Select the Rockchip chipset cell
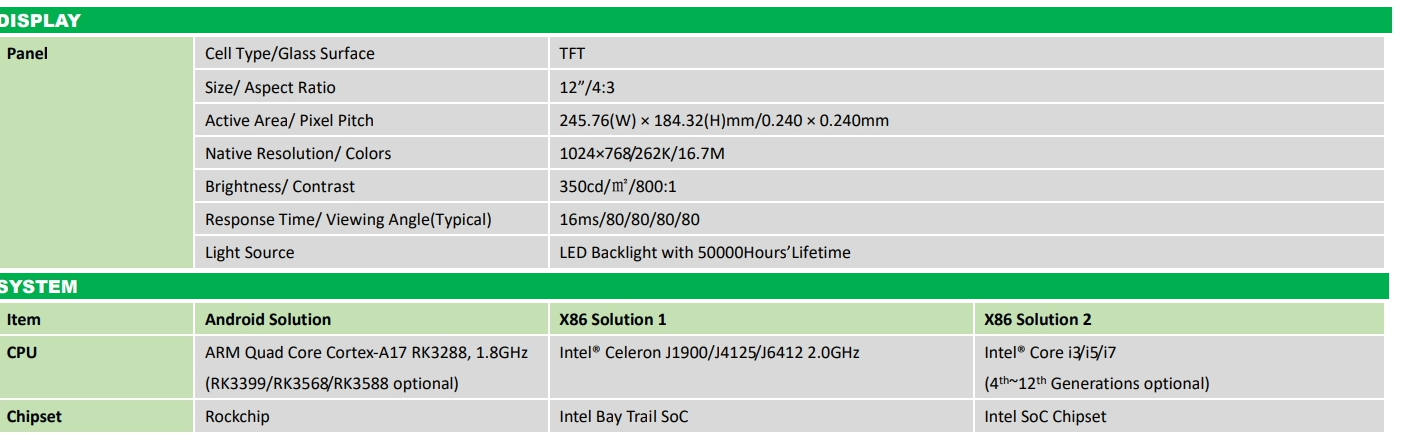The image size is (1402, 433). pyautogui.click(x=237, y=417)
